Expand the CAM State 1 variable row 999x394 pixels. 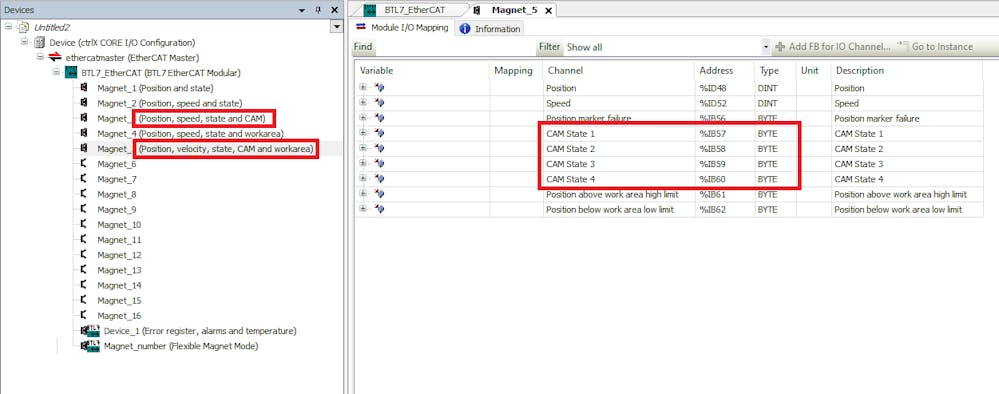pos(363,133)
